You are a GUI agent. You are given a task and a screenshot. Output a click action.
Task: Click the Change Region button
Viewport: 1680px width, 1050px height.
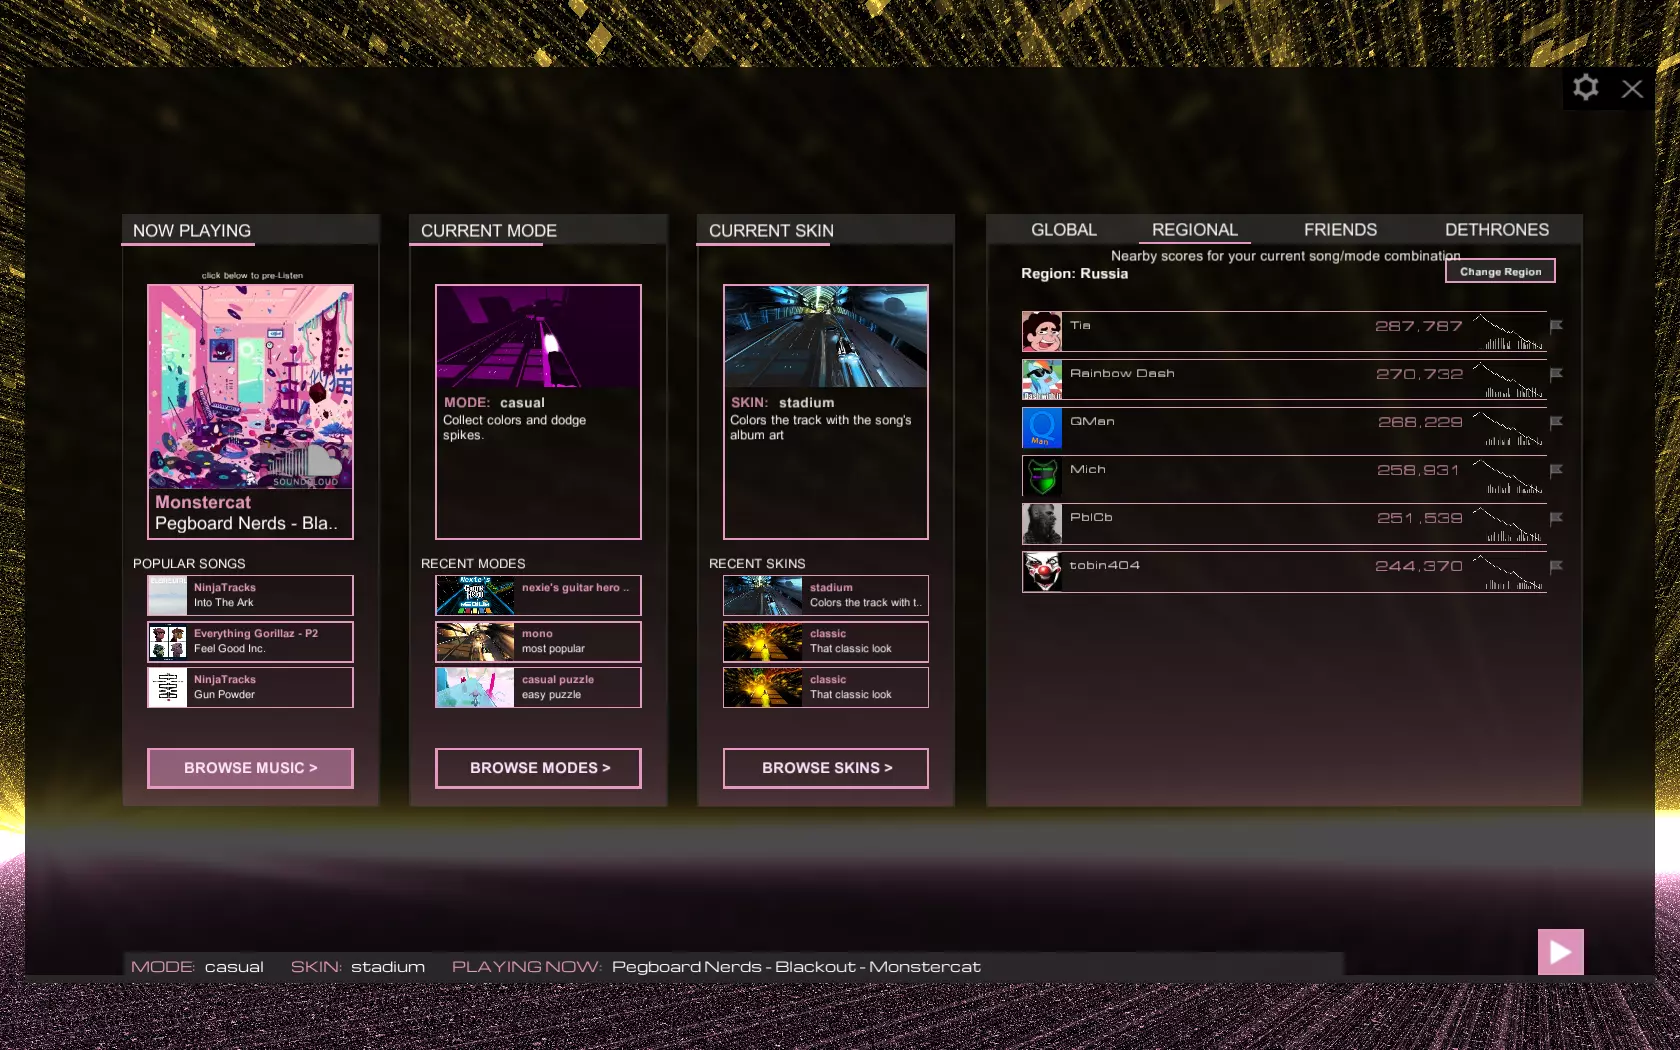(x=1500, y=271)
